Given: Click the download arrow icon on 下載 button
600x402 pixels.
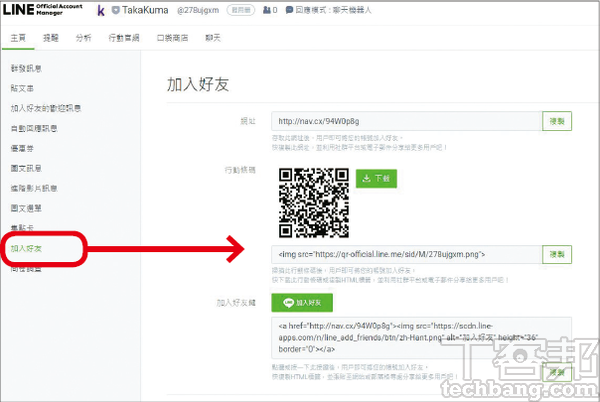Looking at the screenshot, I should pos(366,179).
